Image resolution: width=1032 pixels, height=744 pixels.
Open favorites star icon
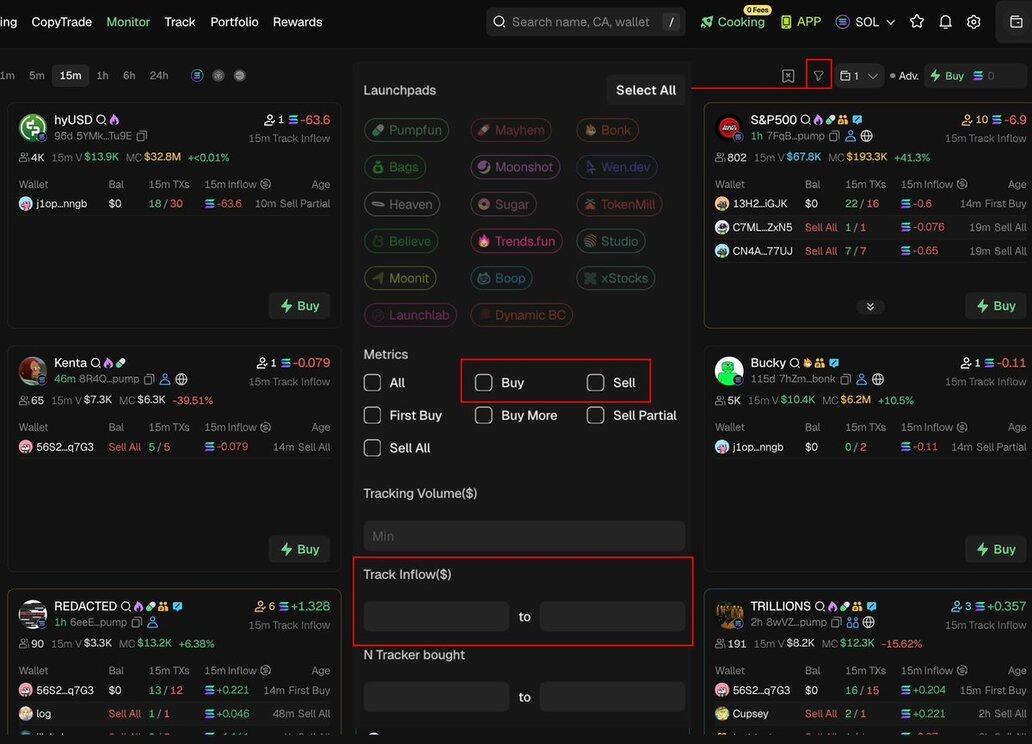click(x=916, y=22)
